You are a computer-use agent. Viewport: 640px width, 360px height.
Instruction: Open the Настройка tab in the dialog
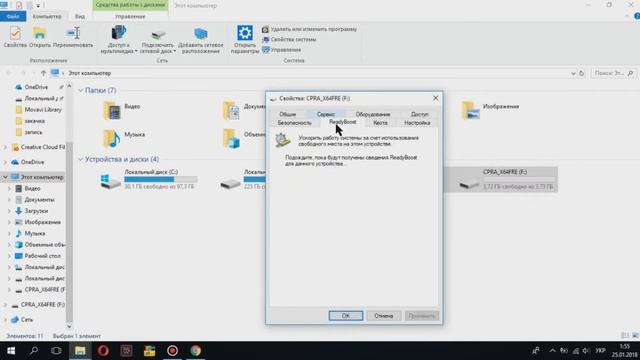point(417,123)
